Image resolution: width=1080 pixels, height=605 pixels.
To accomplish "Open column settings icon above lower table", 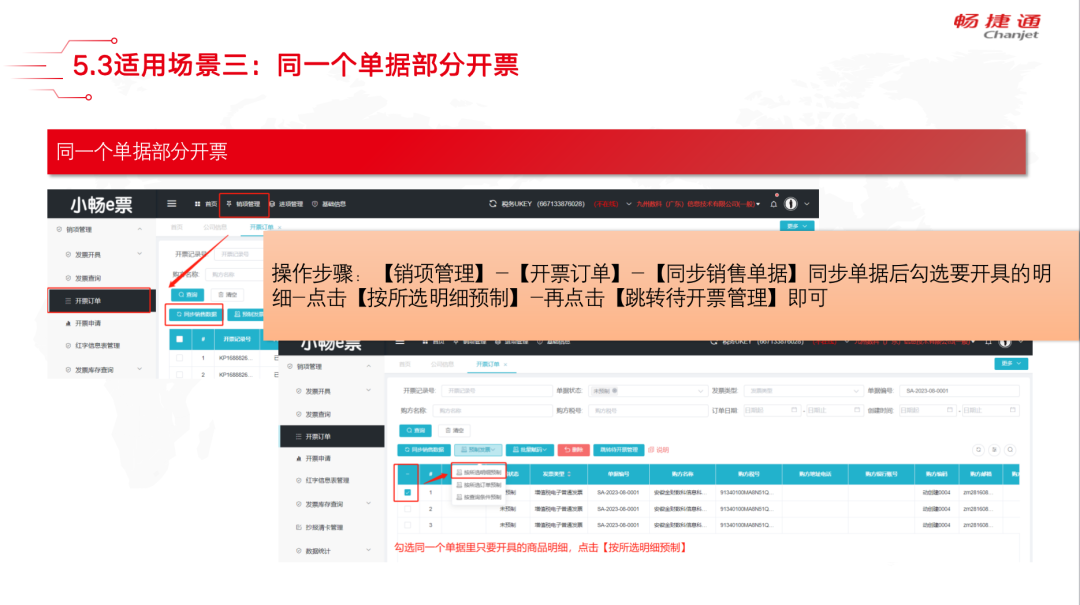I will click(x=994, y=450).
